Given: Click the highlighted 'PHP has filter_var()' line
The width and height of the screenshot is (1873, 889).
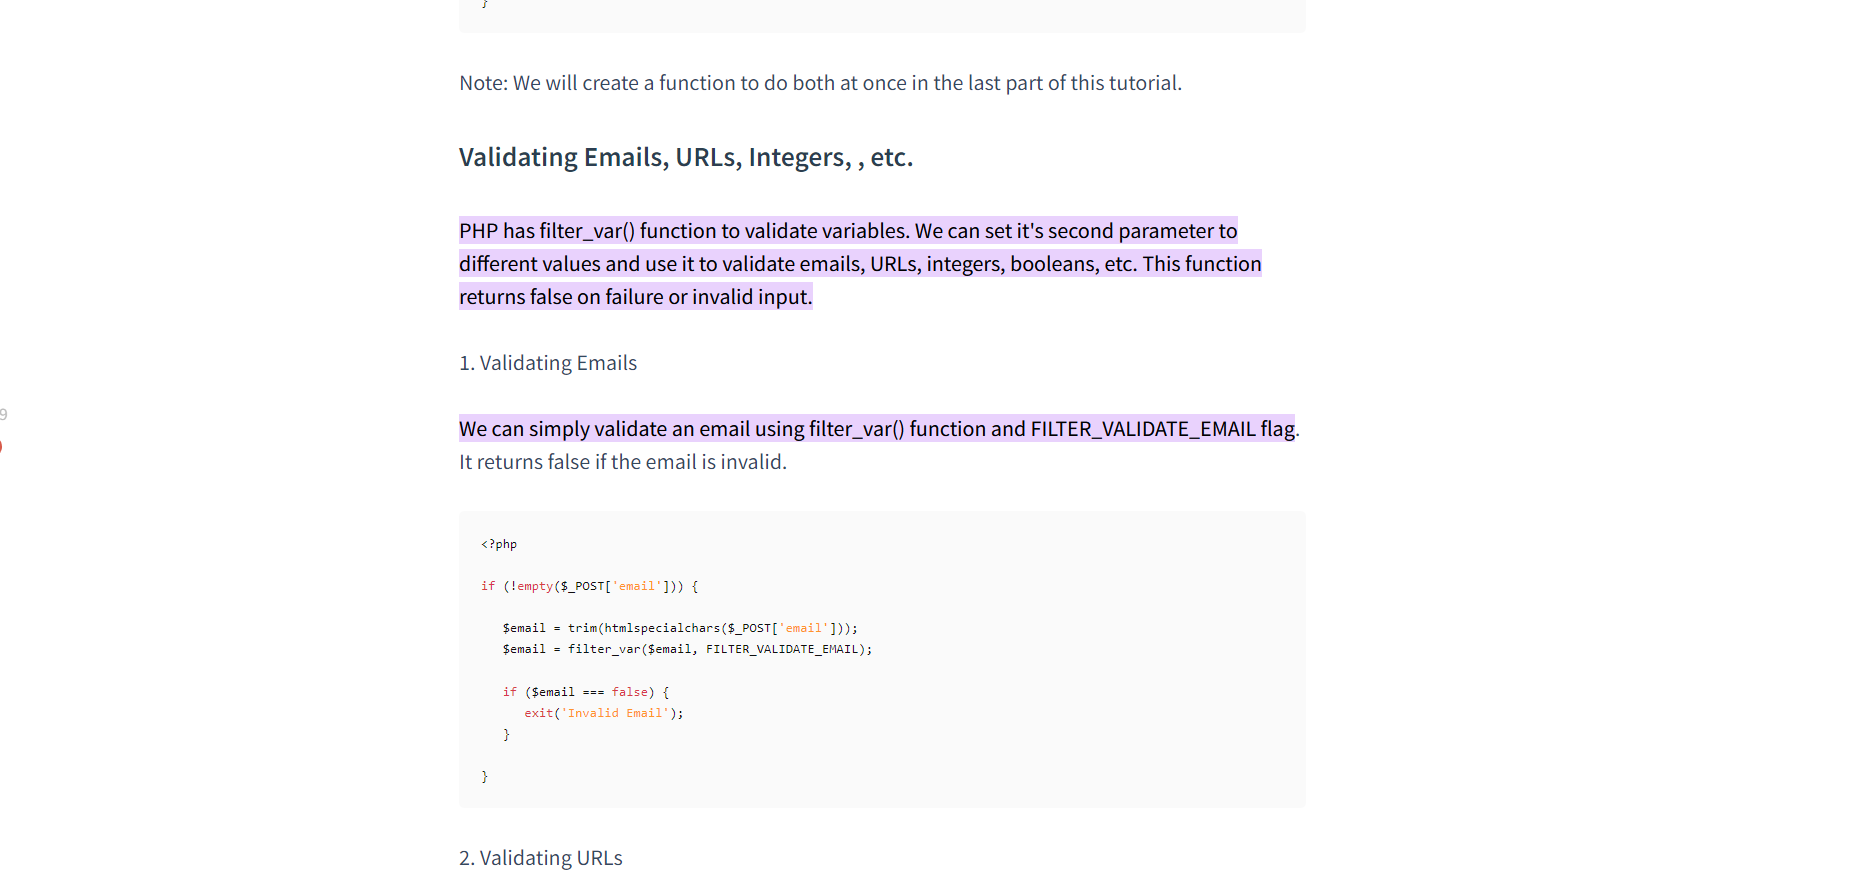Looking at the screenshot, I should coord(847,231).
